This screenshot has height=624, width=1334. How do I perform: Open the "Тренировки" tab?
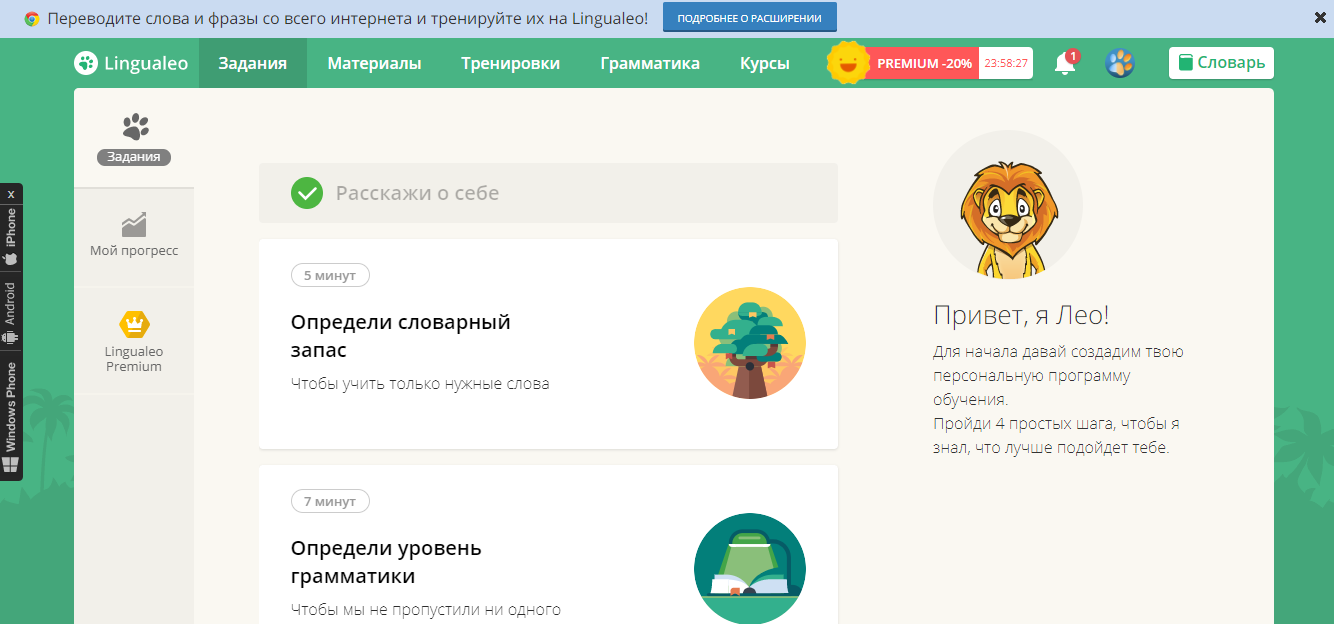(x=510, y=62)
